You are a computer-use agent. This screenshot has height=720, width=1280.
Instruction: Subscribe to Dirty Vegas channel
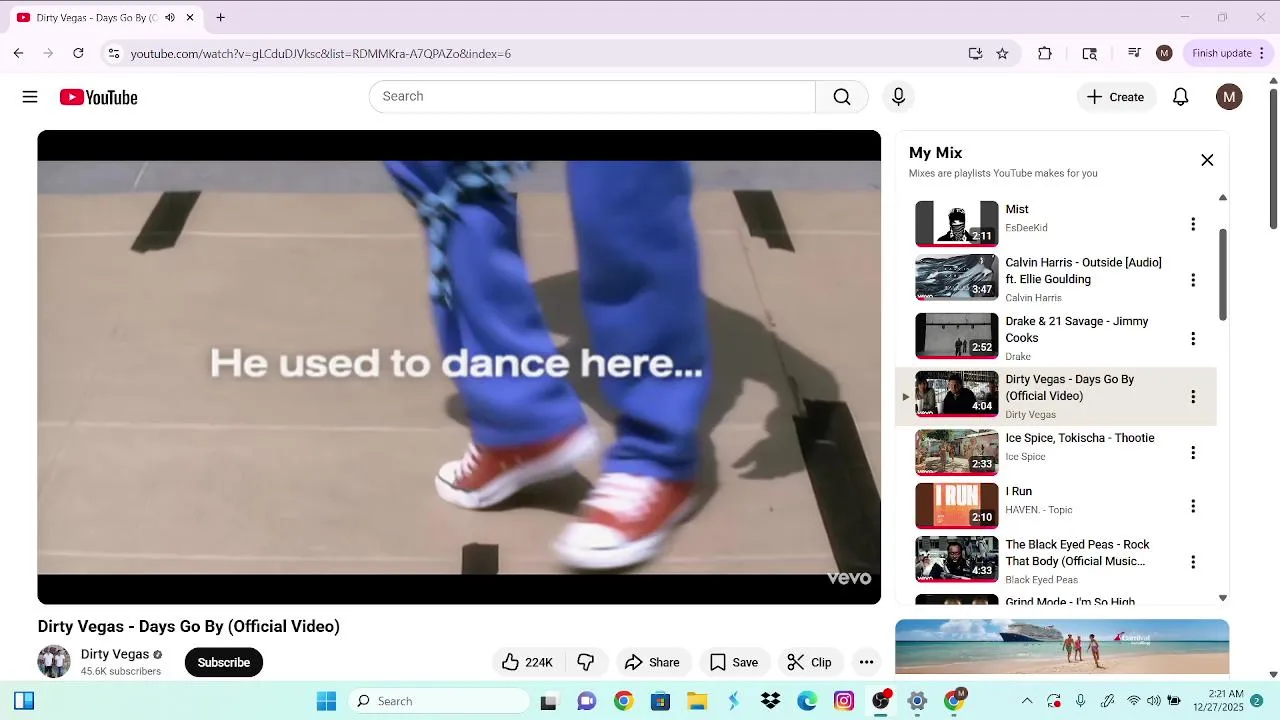point(224,662)
